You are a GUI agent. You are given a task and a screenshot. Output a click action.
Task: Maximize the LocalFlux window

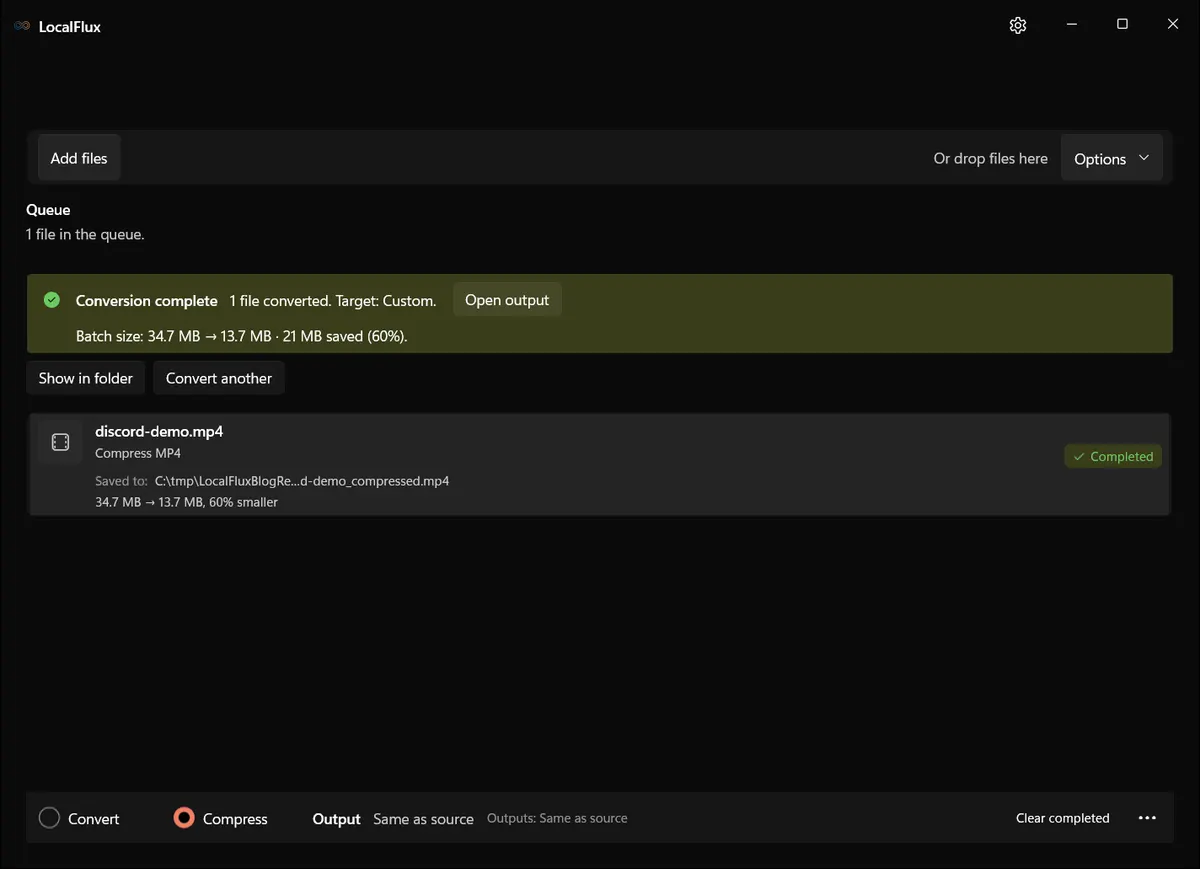[x=1122, y=25]
